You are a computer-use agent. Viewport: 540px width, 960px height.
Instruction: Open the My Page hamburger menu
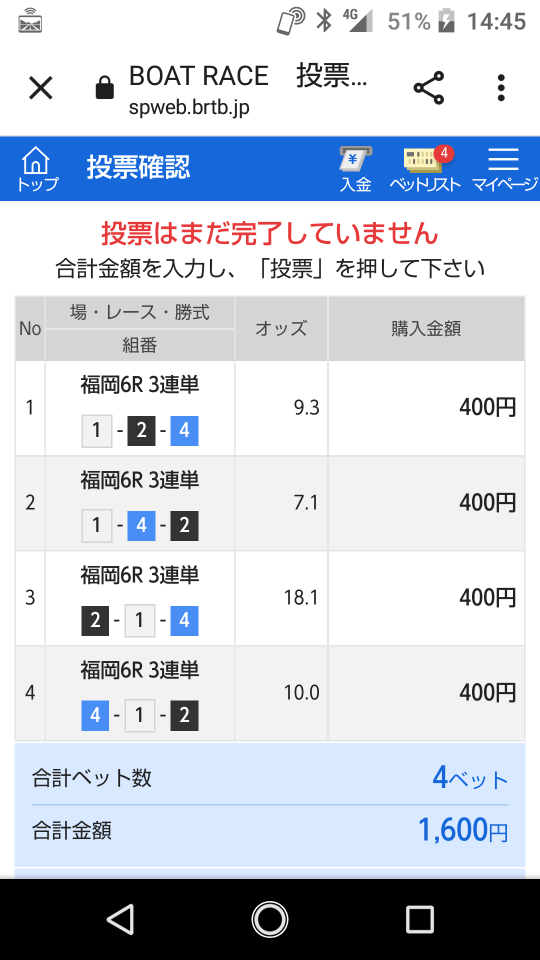[504, 168]
